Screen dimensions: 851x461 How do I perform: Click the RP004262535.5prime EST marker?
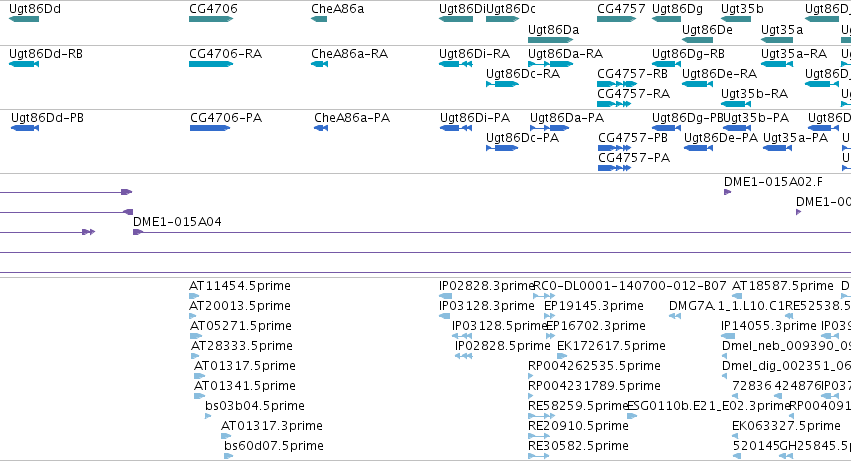[530, 376]
